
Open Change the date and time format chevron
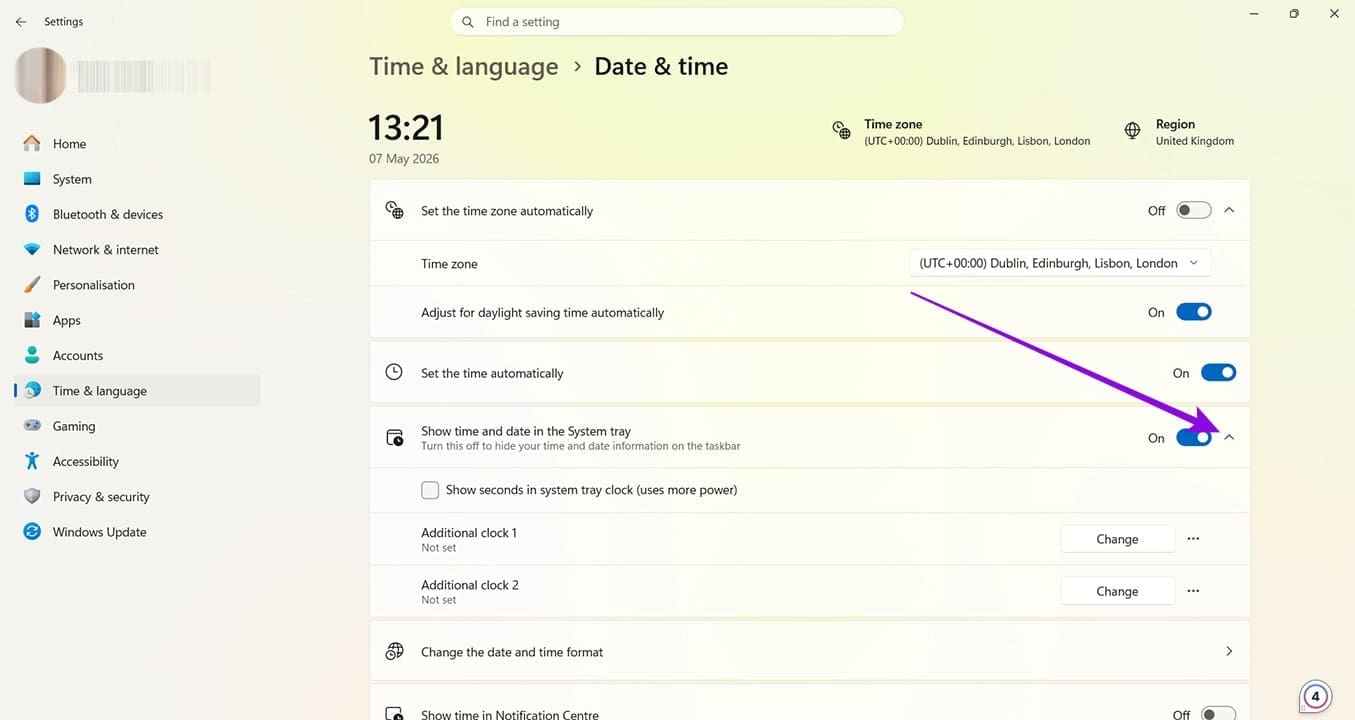click(x=1229, y=651)
